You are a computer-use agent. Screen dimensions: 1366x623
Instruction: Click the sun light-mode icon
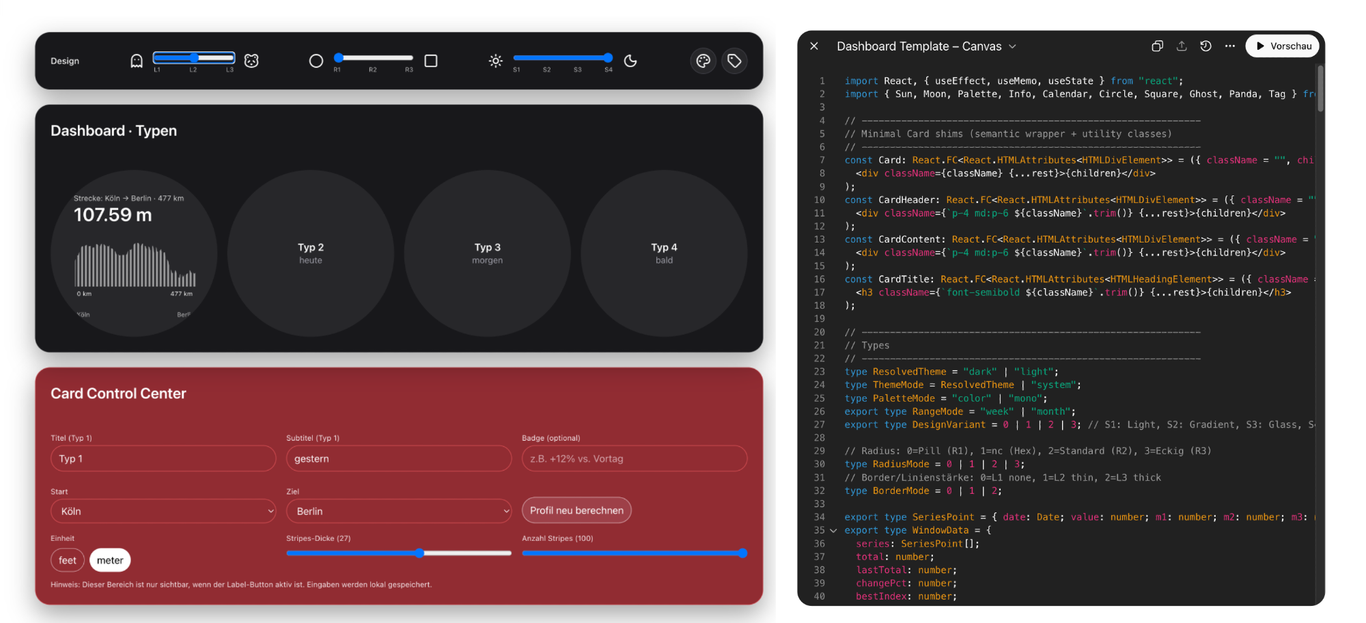tap(495, 61)
